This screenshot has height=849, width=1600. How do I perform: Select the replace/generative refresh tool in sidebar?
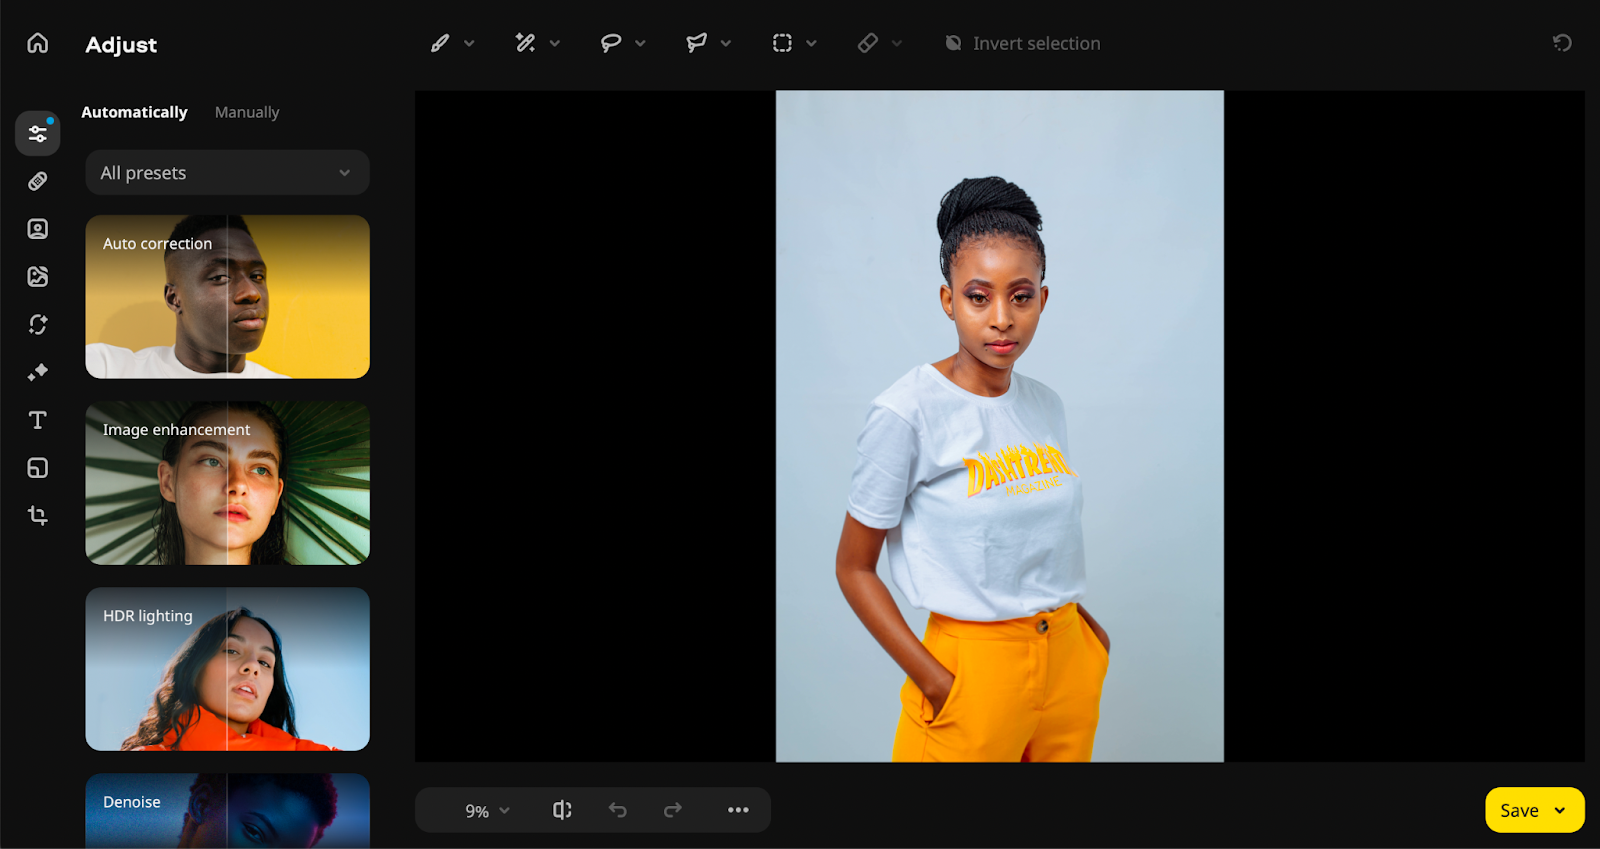(38, 325)
